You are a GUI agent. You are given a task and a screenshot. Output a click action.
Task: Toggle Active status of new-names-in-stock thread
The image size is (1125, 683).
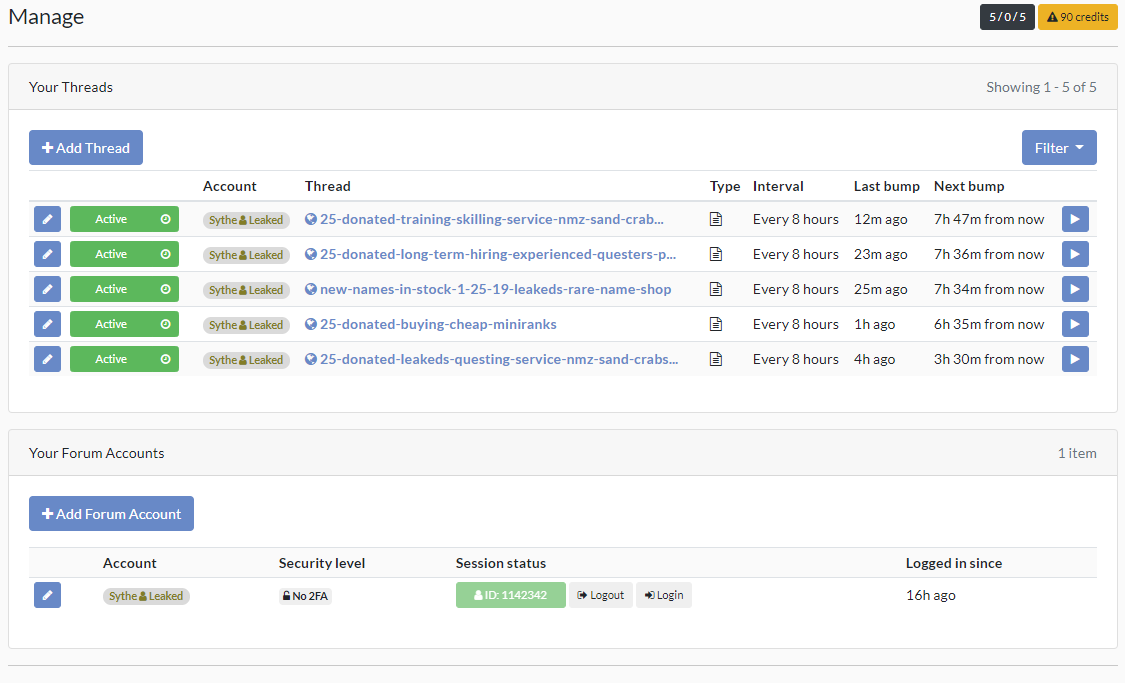tap(124, 289)
